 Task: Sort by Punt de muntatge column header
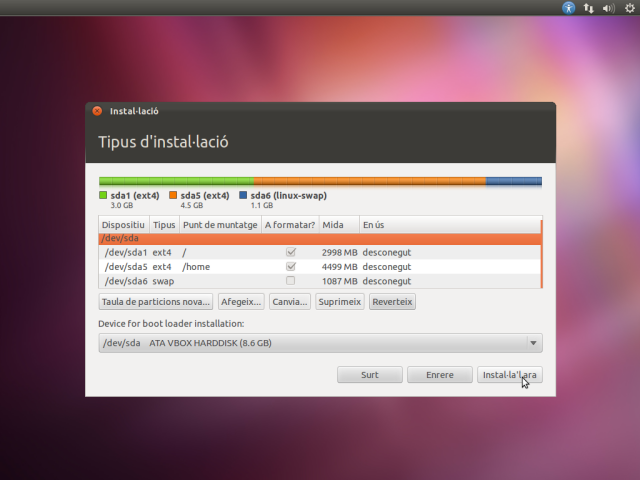point(220,225)
